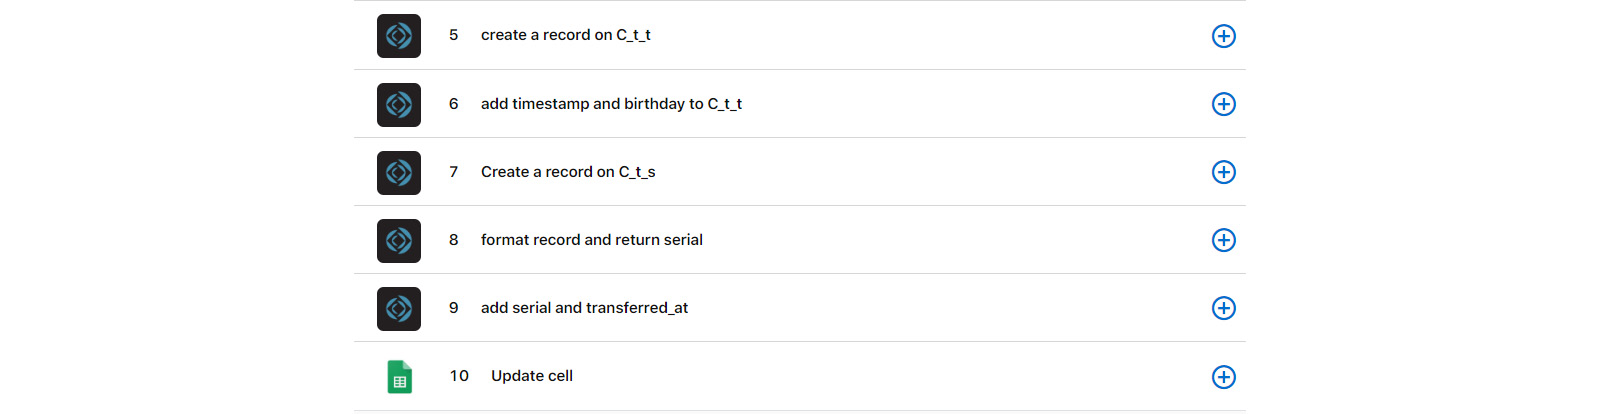Click the app icon for step 6
Viewport: 1600px width, 414px height.
pyautogui.click(x=399, y=104)
